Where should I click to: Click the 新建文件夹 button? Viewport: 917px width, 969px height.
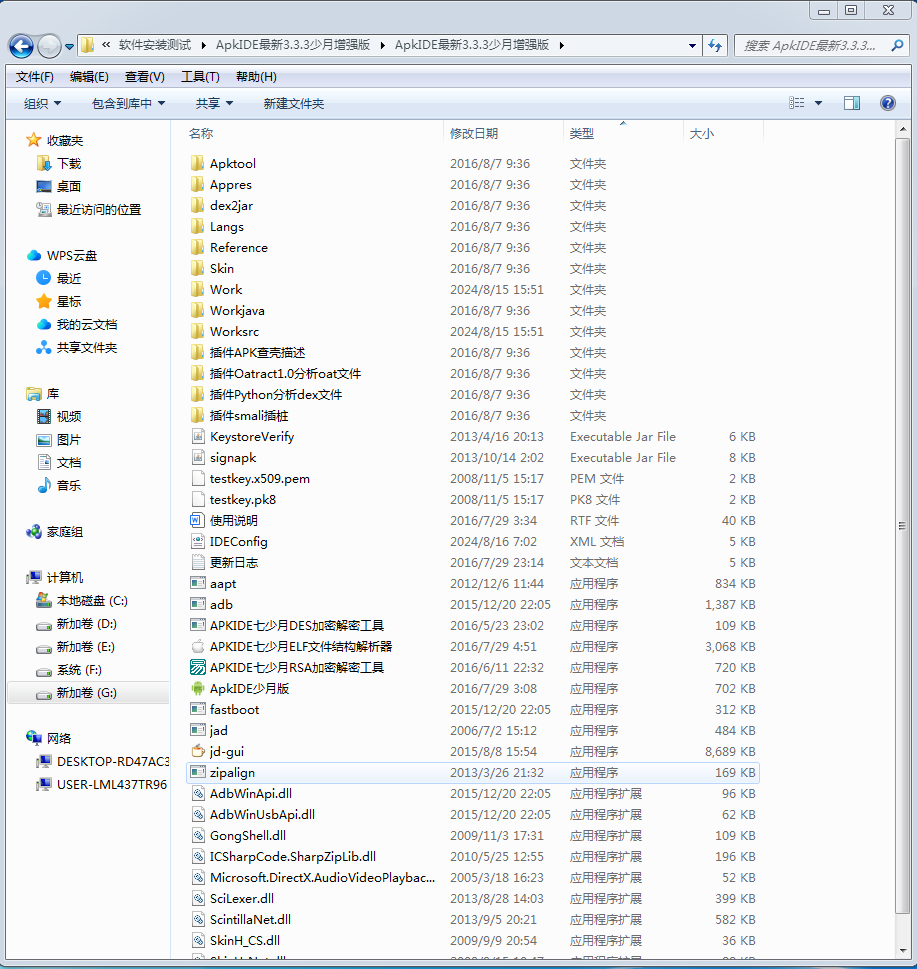coord(293,103)
